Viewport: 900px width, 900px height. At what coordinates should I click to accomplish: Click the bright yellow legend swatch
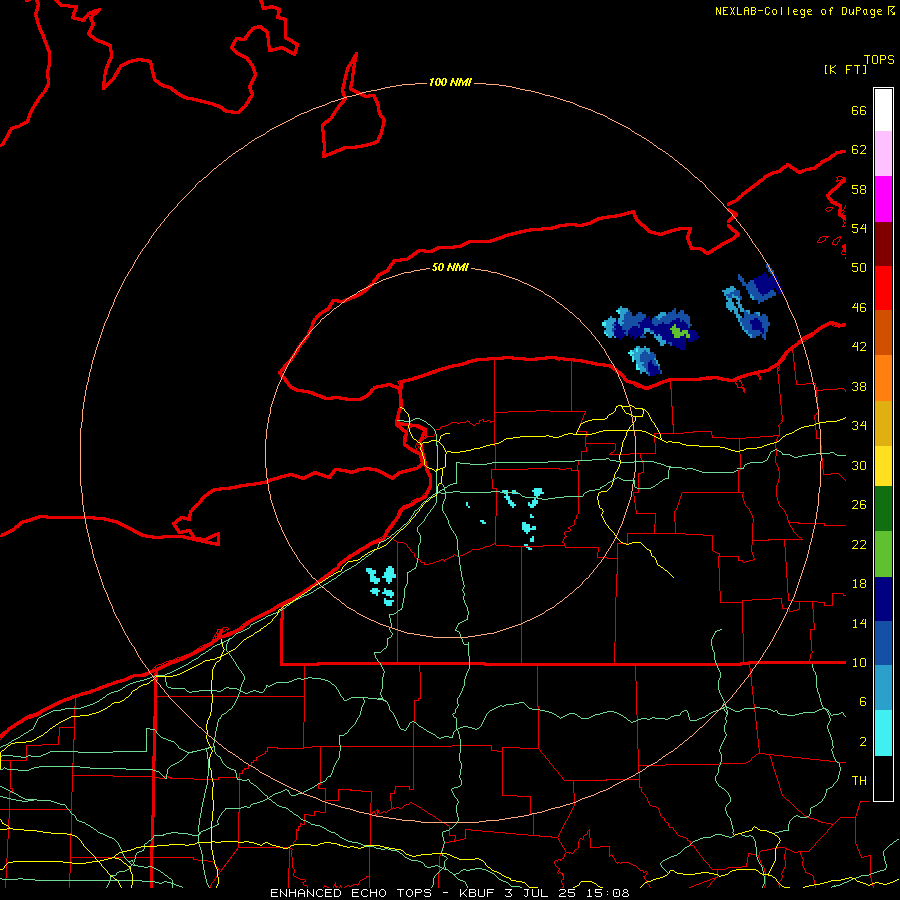click(883, 465)
